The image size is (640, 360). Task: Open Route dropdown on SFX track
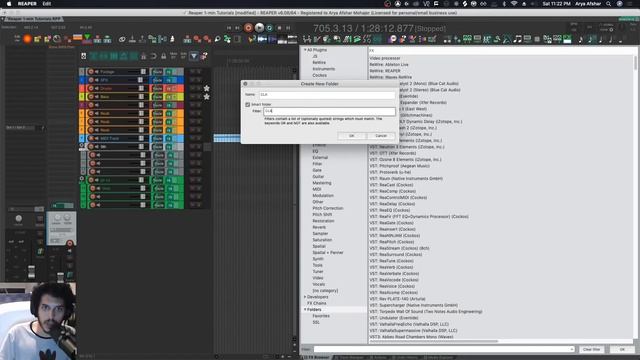(x=157, y=80)
